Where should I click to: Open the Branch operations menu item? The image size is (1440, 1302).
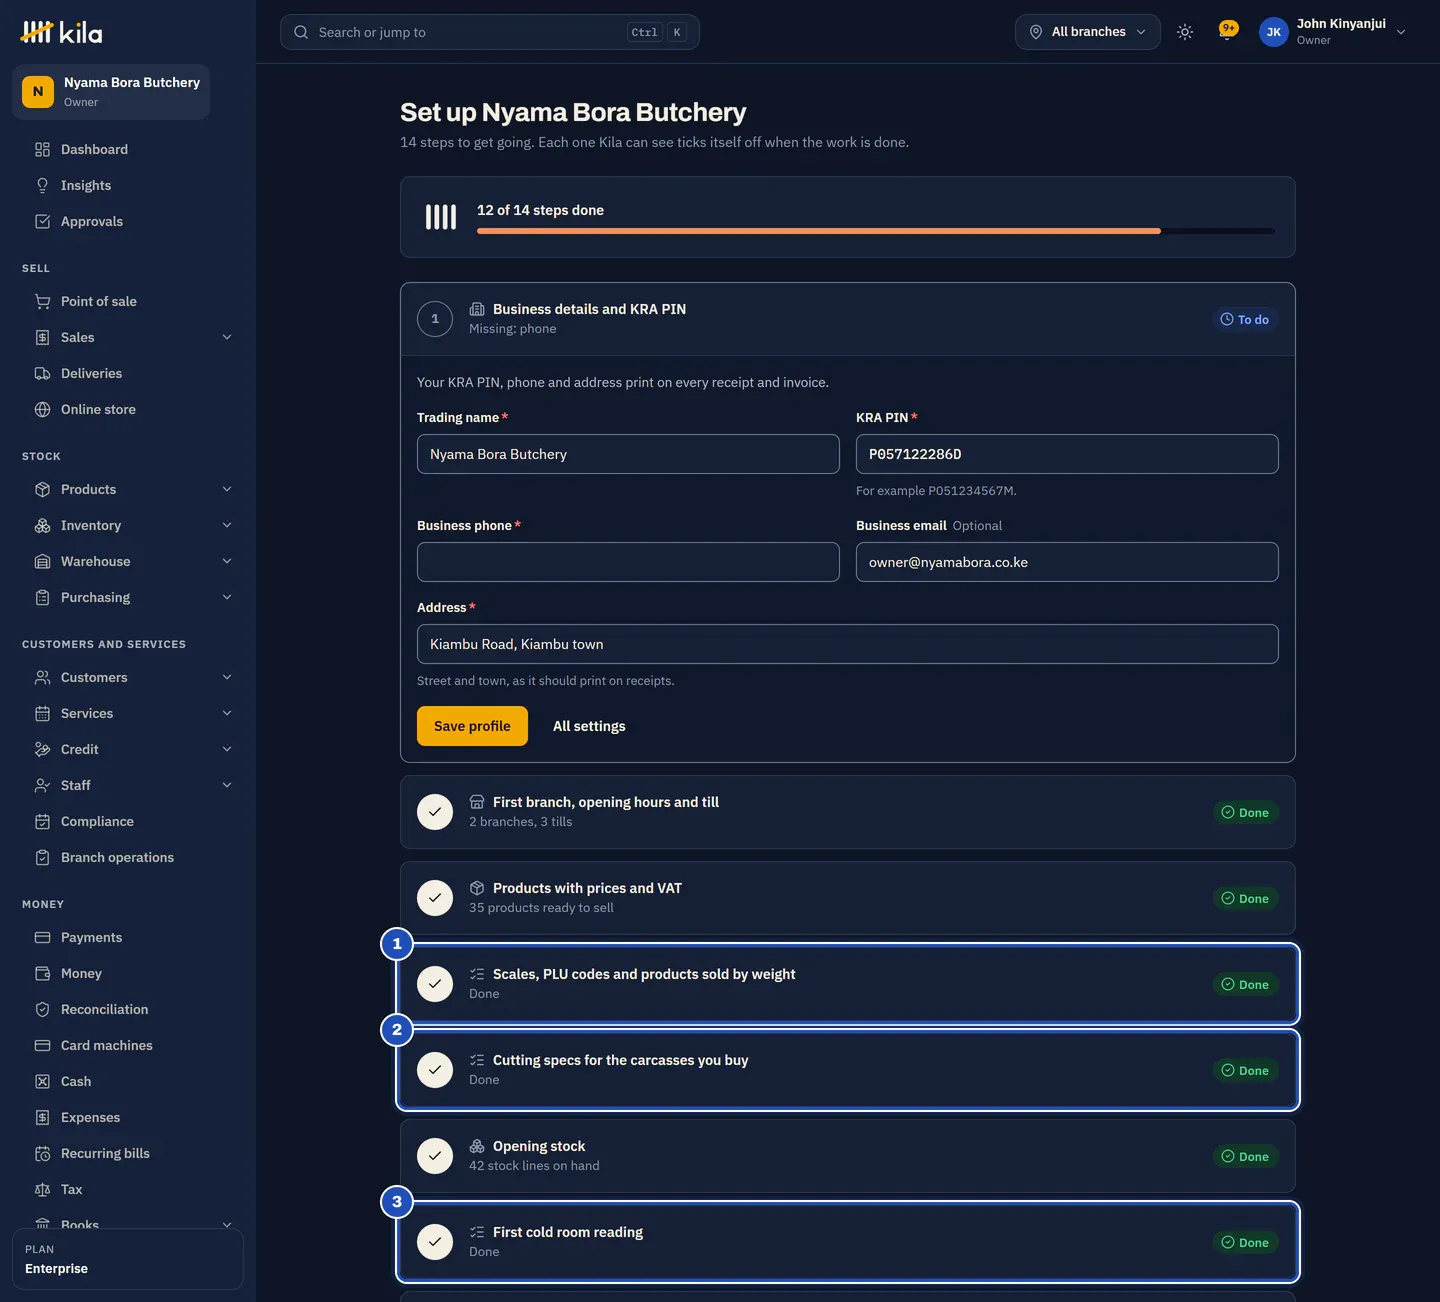[128, 858]
